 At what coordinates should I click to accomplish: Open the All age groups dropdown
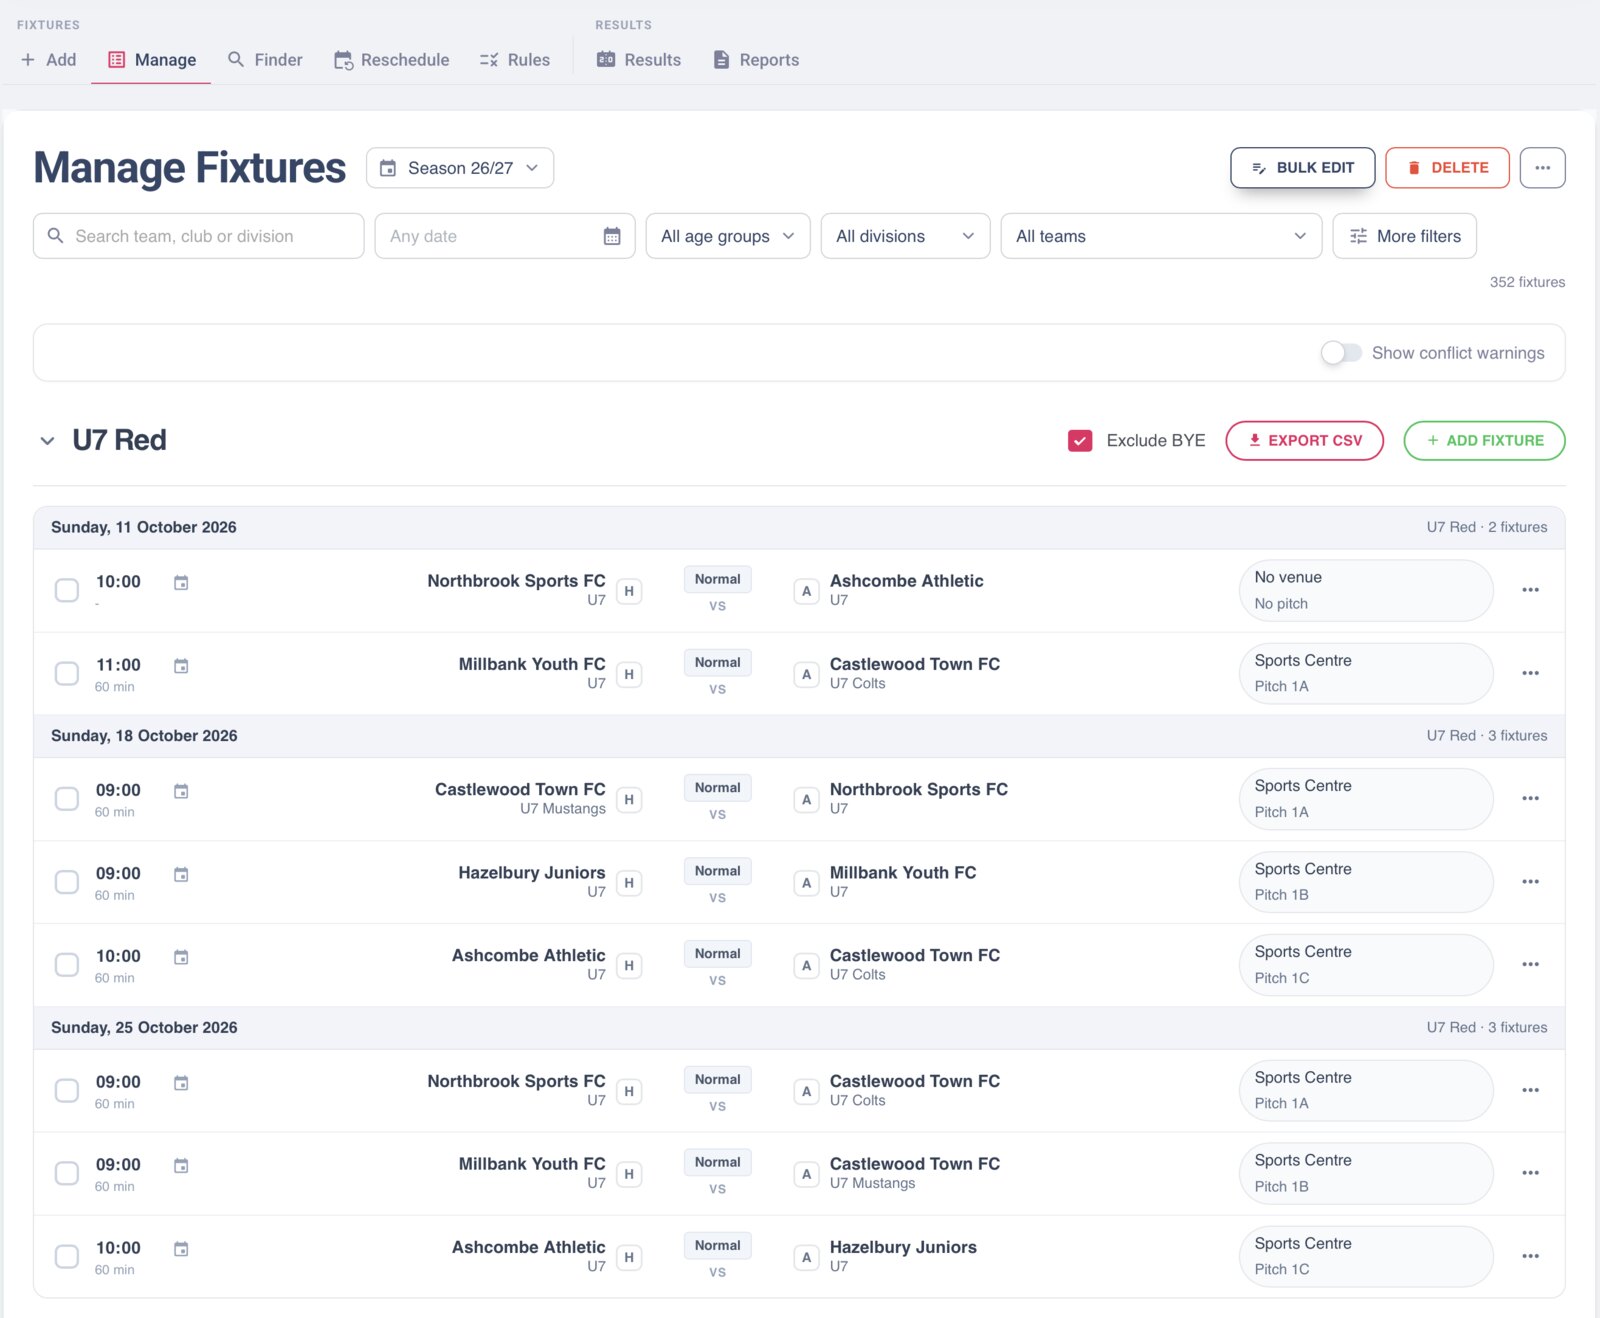pos(728,236)
